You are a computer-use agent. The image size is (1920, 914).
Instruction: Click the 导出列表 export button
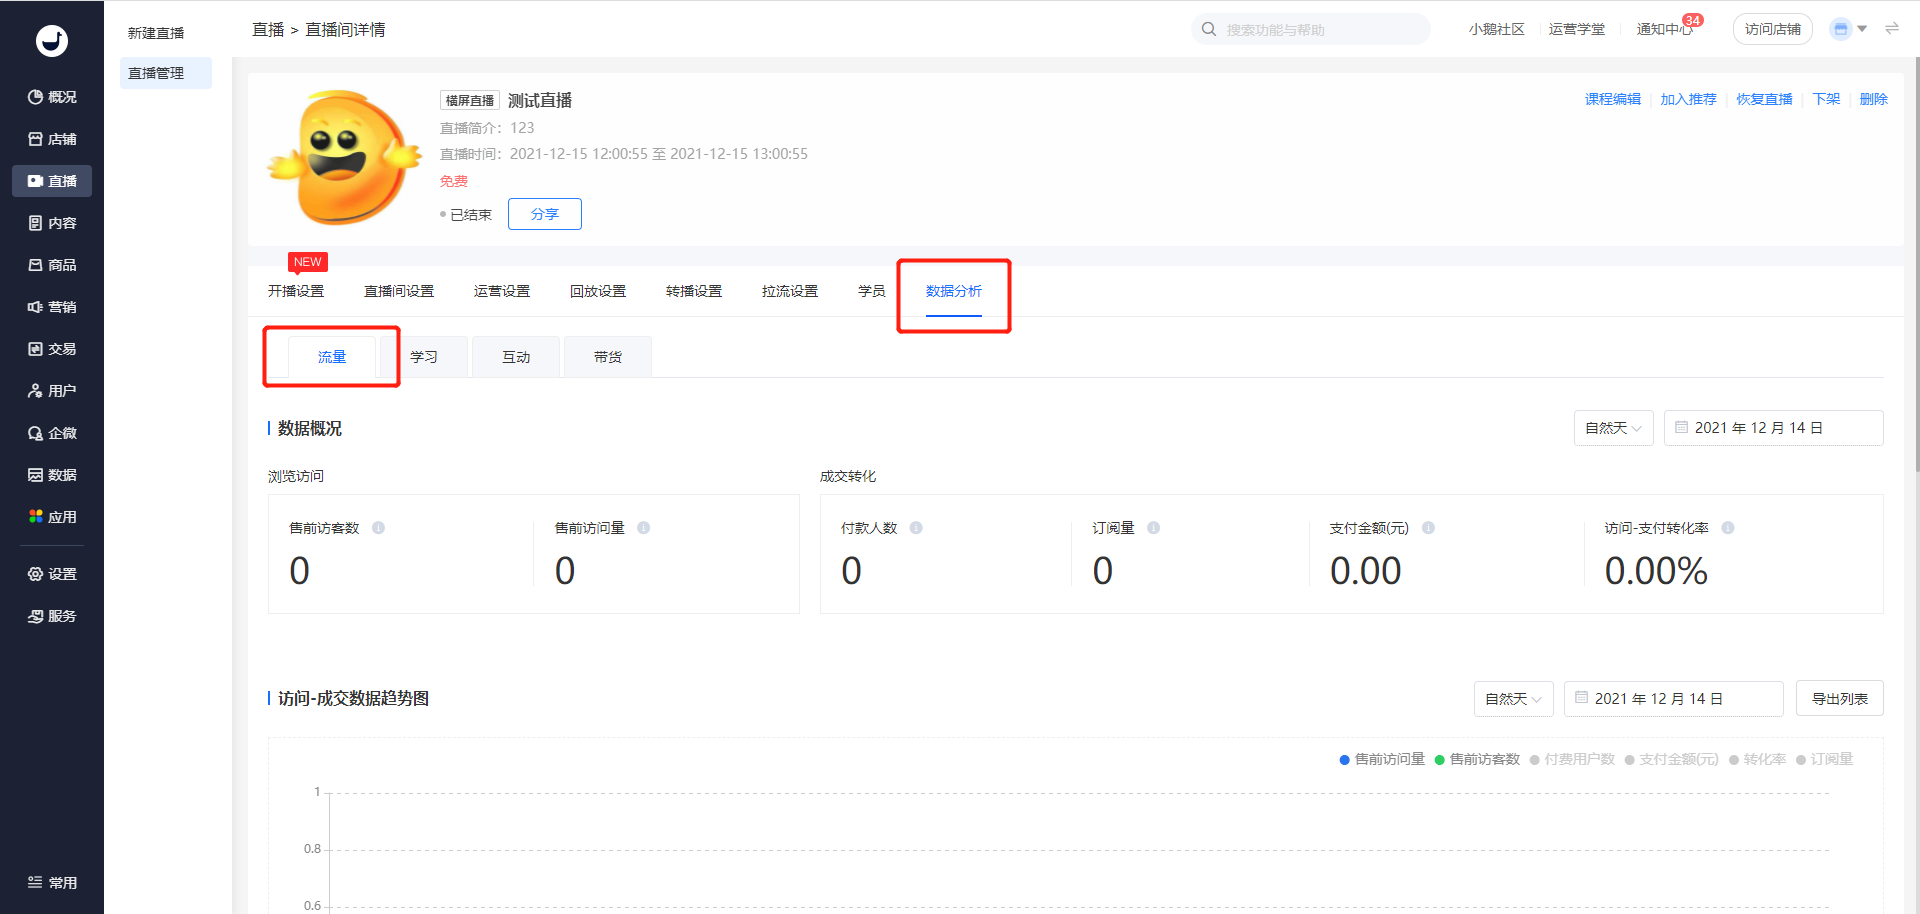1839,699
